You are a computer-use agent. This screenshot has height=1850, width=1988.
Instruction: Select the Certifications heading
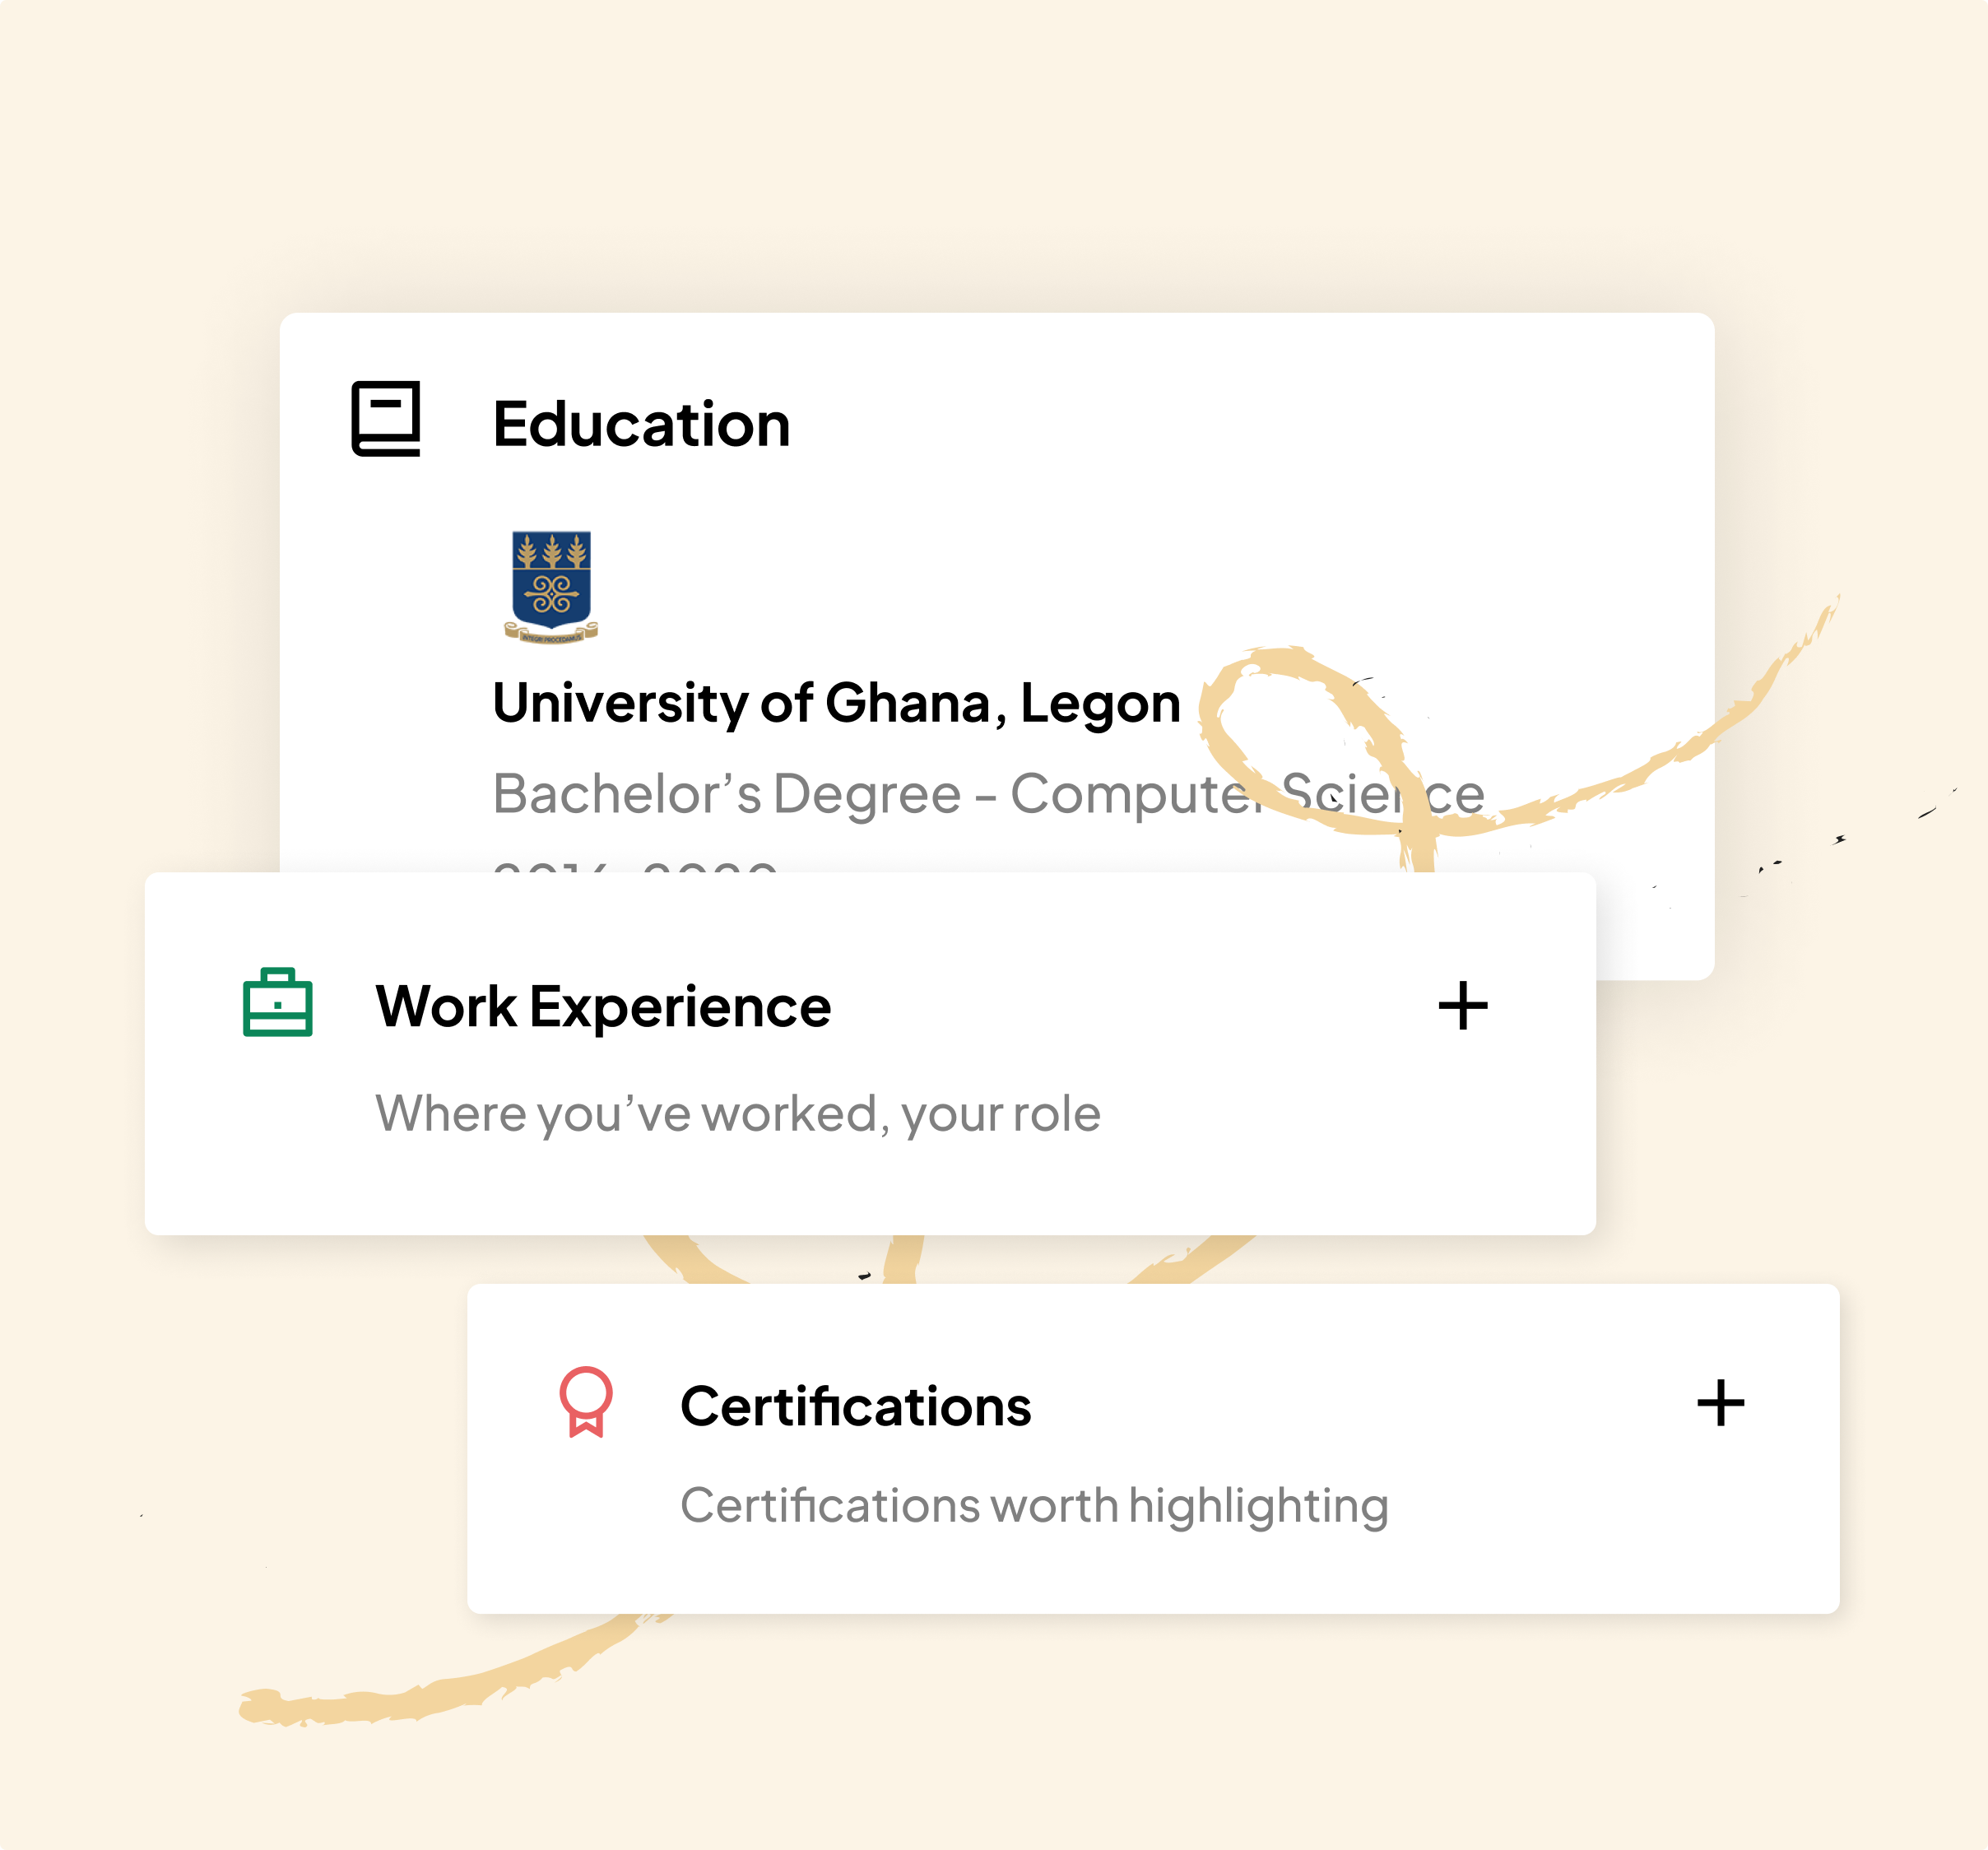tap(855, 1406)
